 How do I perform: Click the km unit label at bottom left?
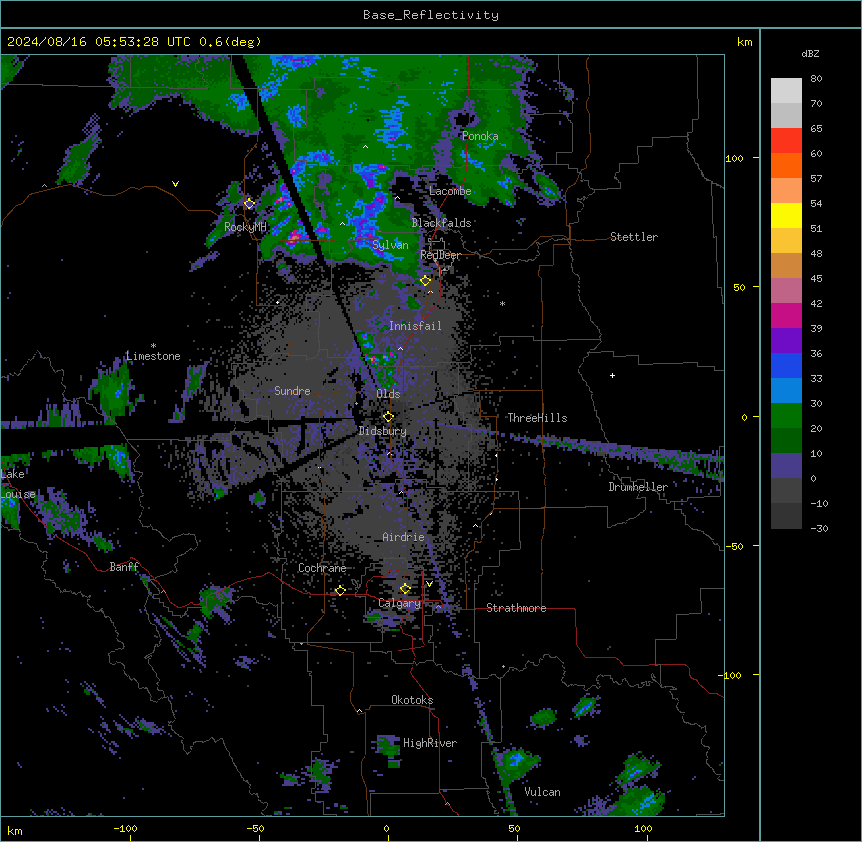coord(15,830)
